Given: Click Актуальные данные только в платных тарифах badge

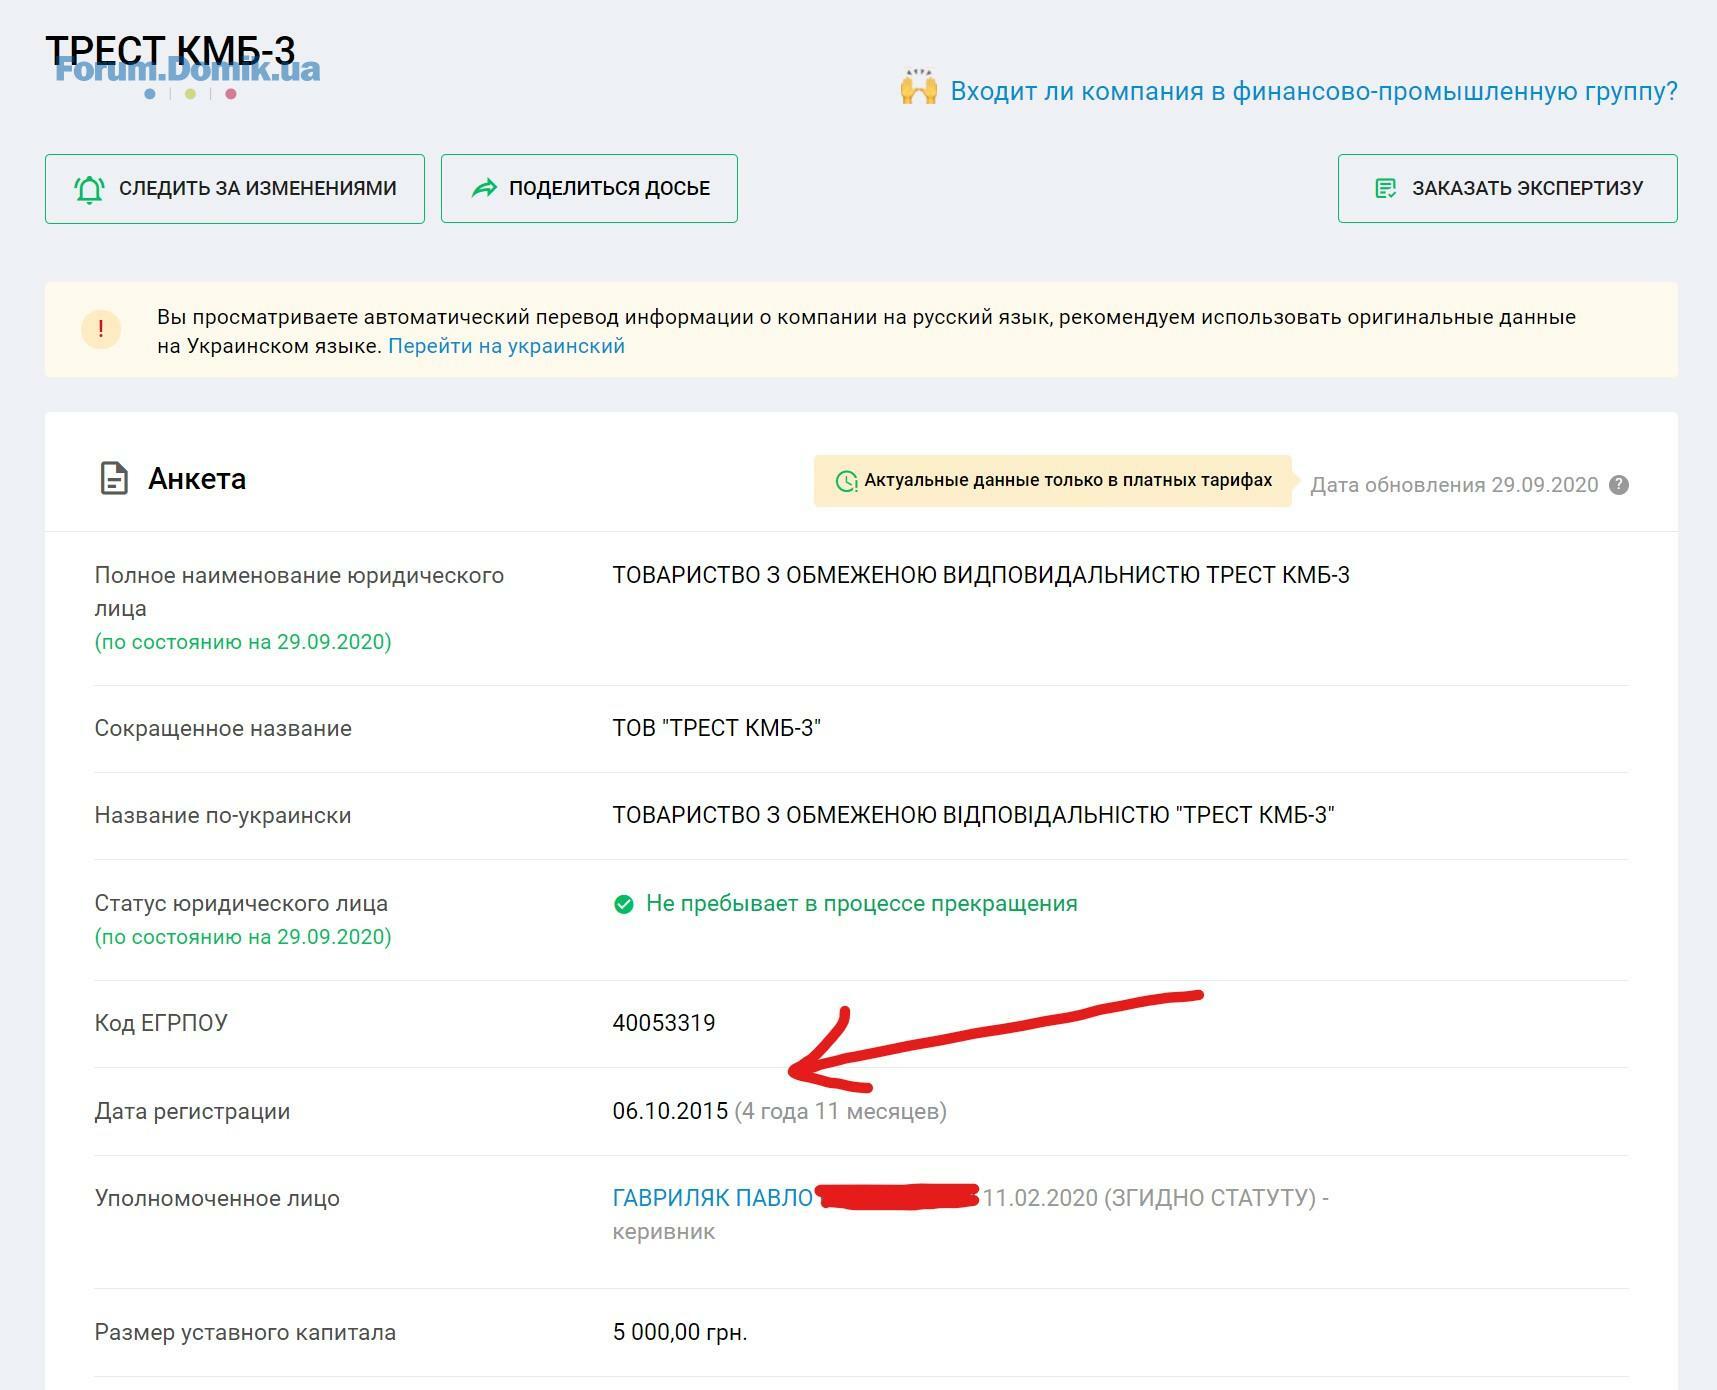Looking at the screenshot, I should pos(1052,481).
